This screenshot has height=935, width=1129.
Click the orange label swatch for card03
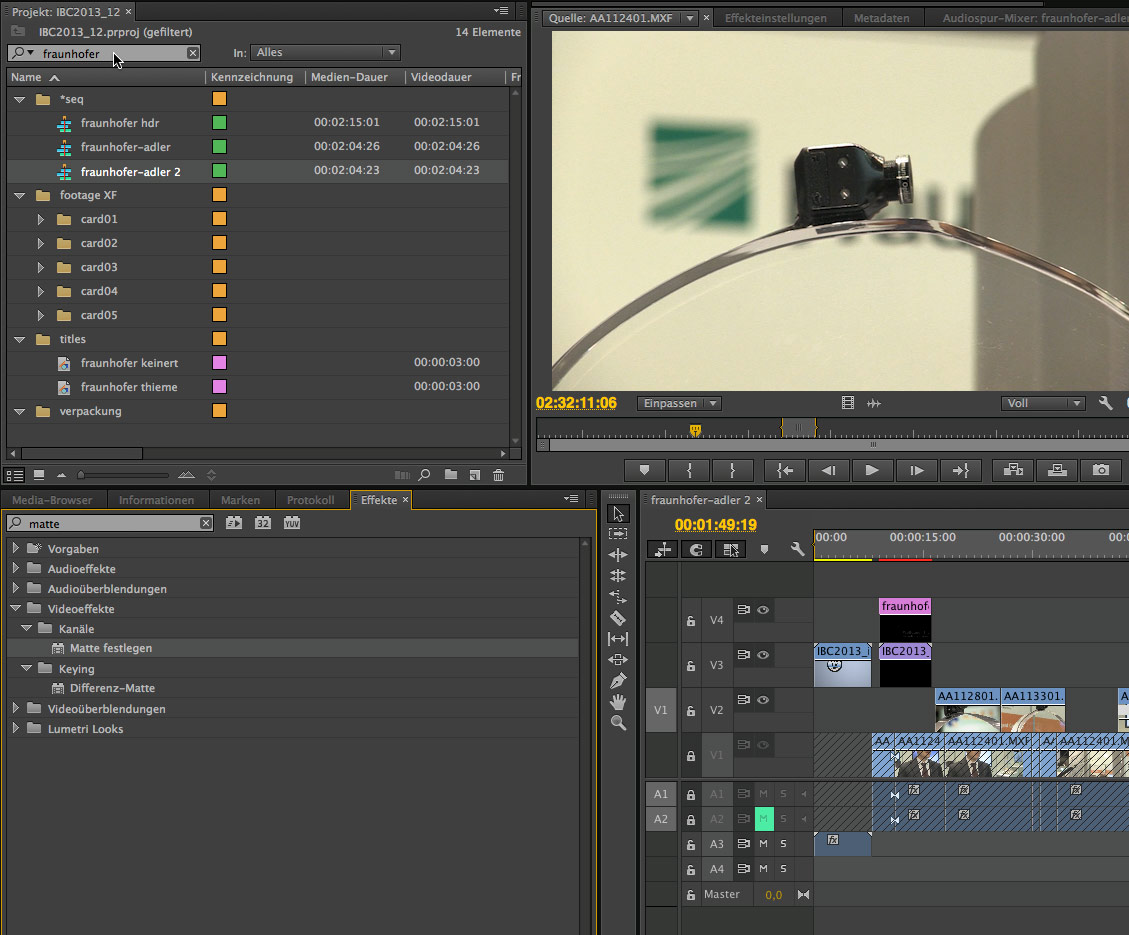(219, 267)
